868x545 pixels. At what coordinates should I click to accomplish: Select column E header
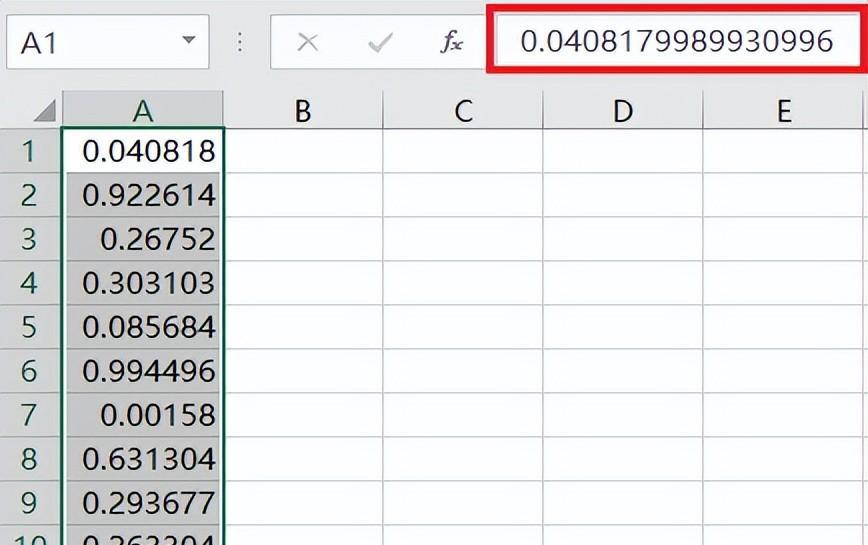point(783,110)
